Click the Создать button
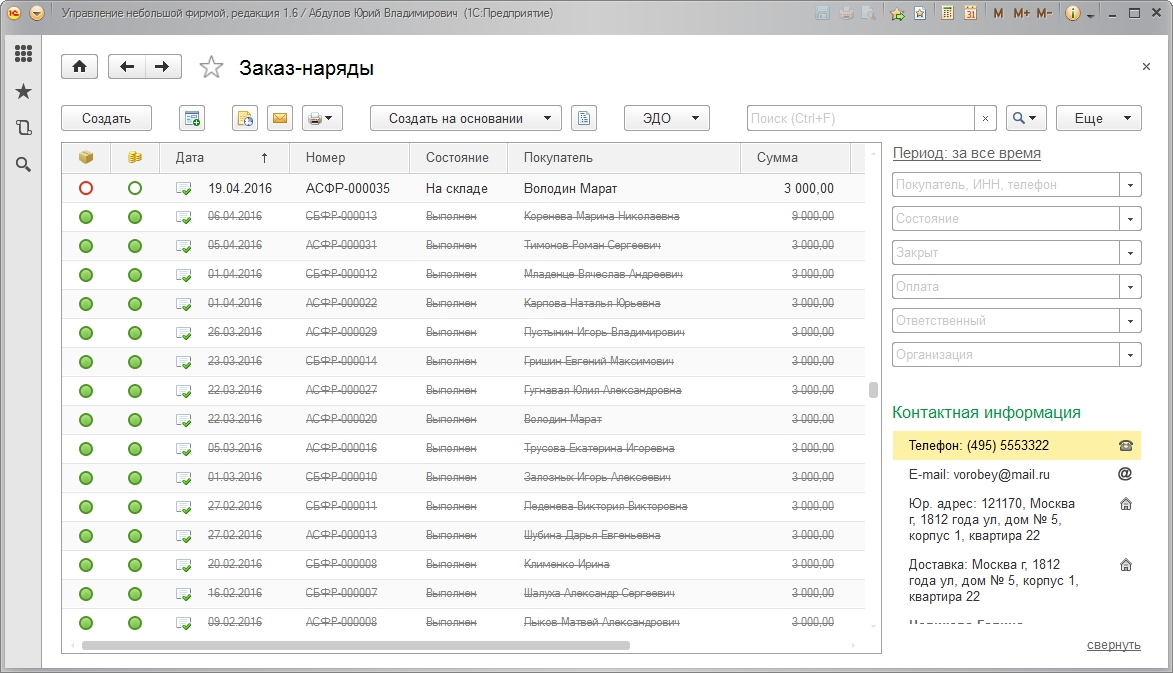This screenshot has width=1173, height=673. click(x=106, y=118)
